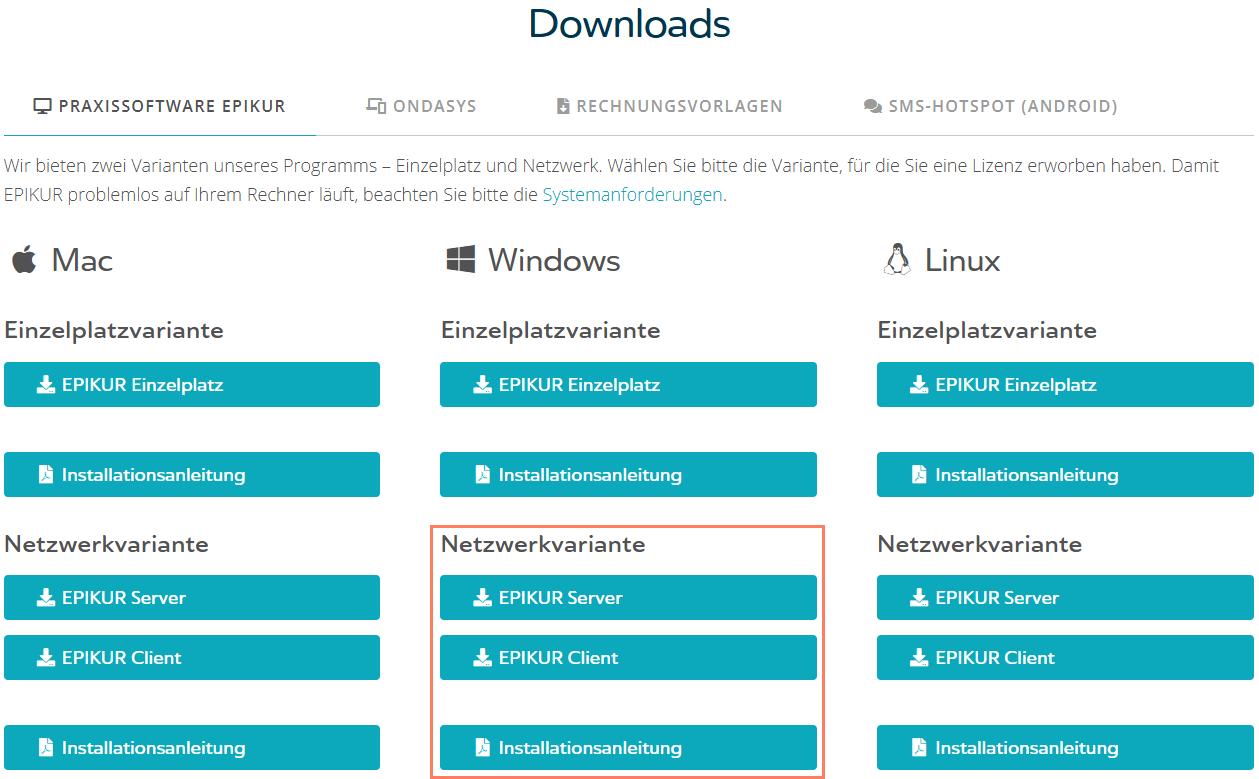Open Mac Netzwerkvariante Installationsanleitung
Viewport: 1259px width, 779px height.
click(192, 748)
